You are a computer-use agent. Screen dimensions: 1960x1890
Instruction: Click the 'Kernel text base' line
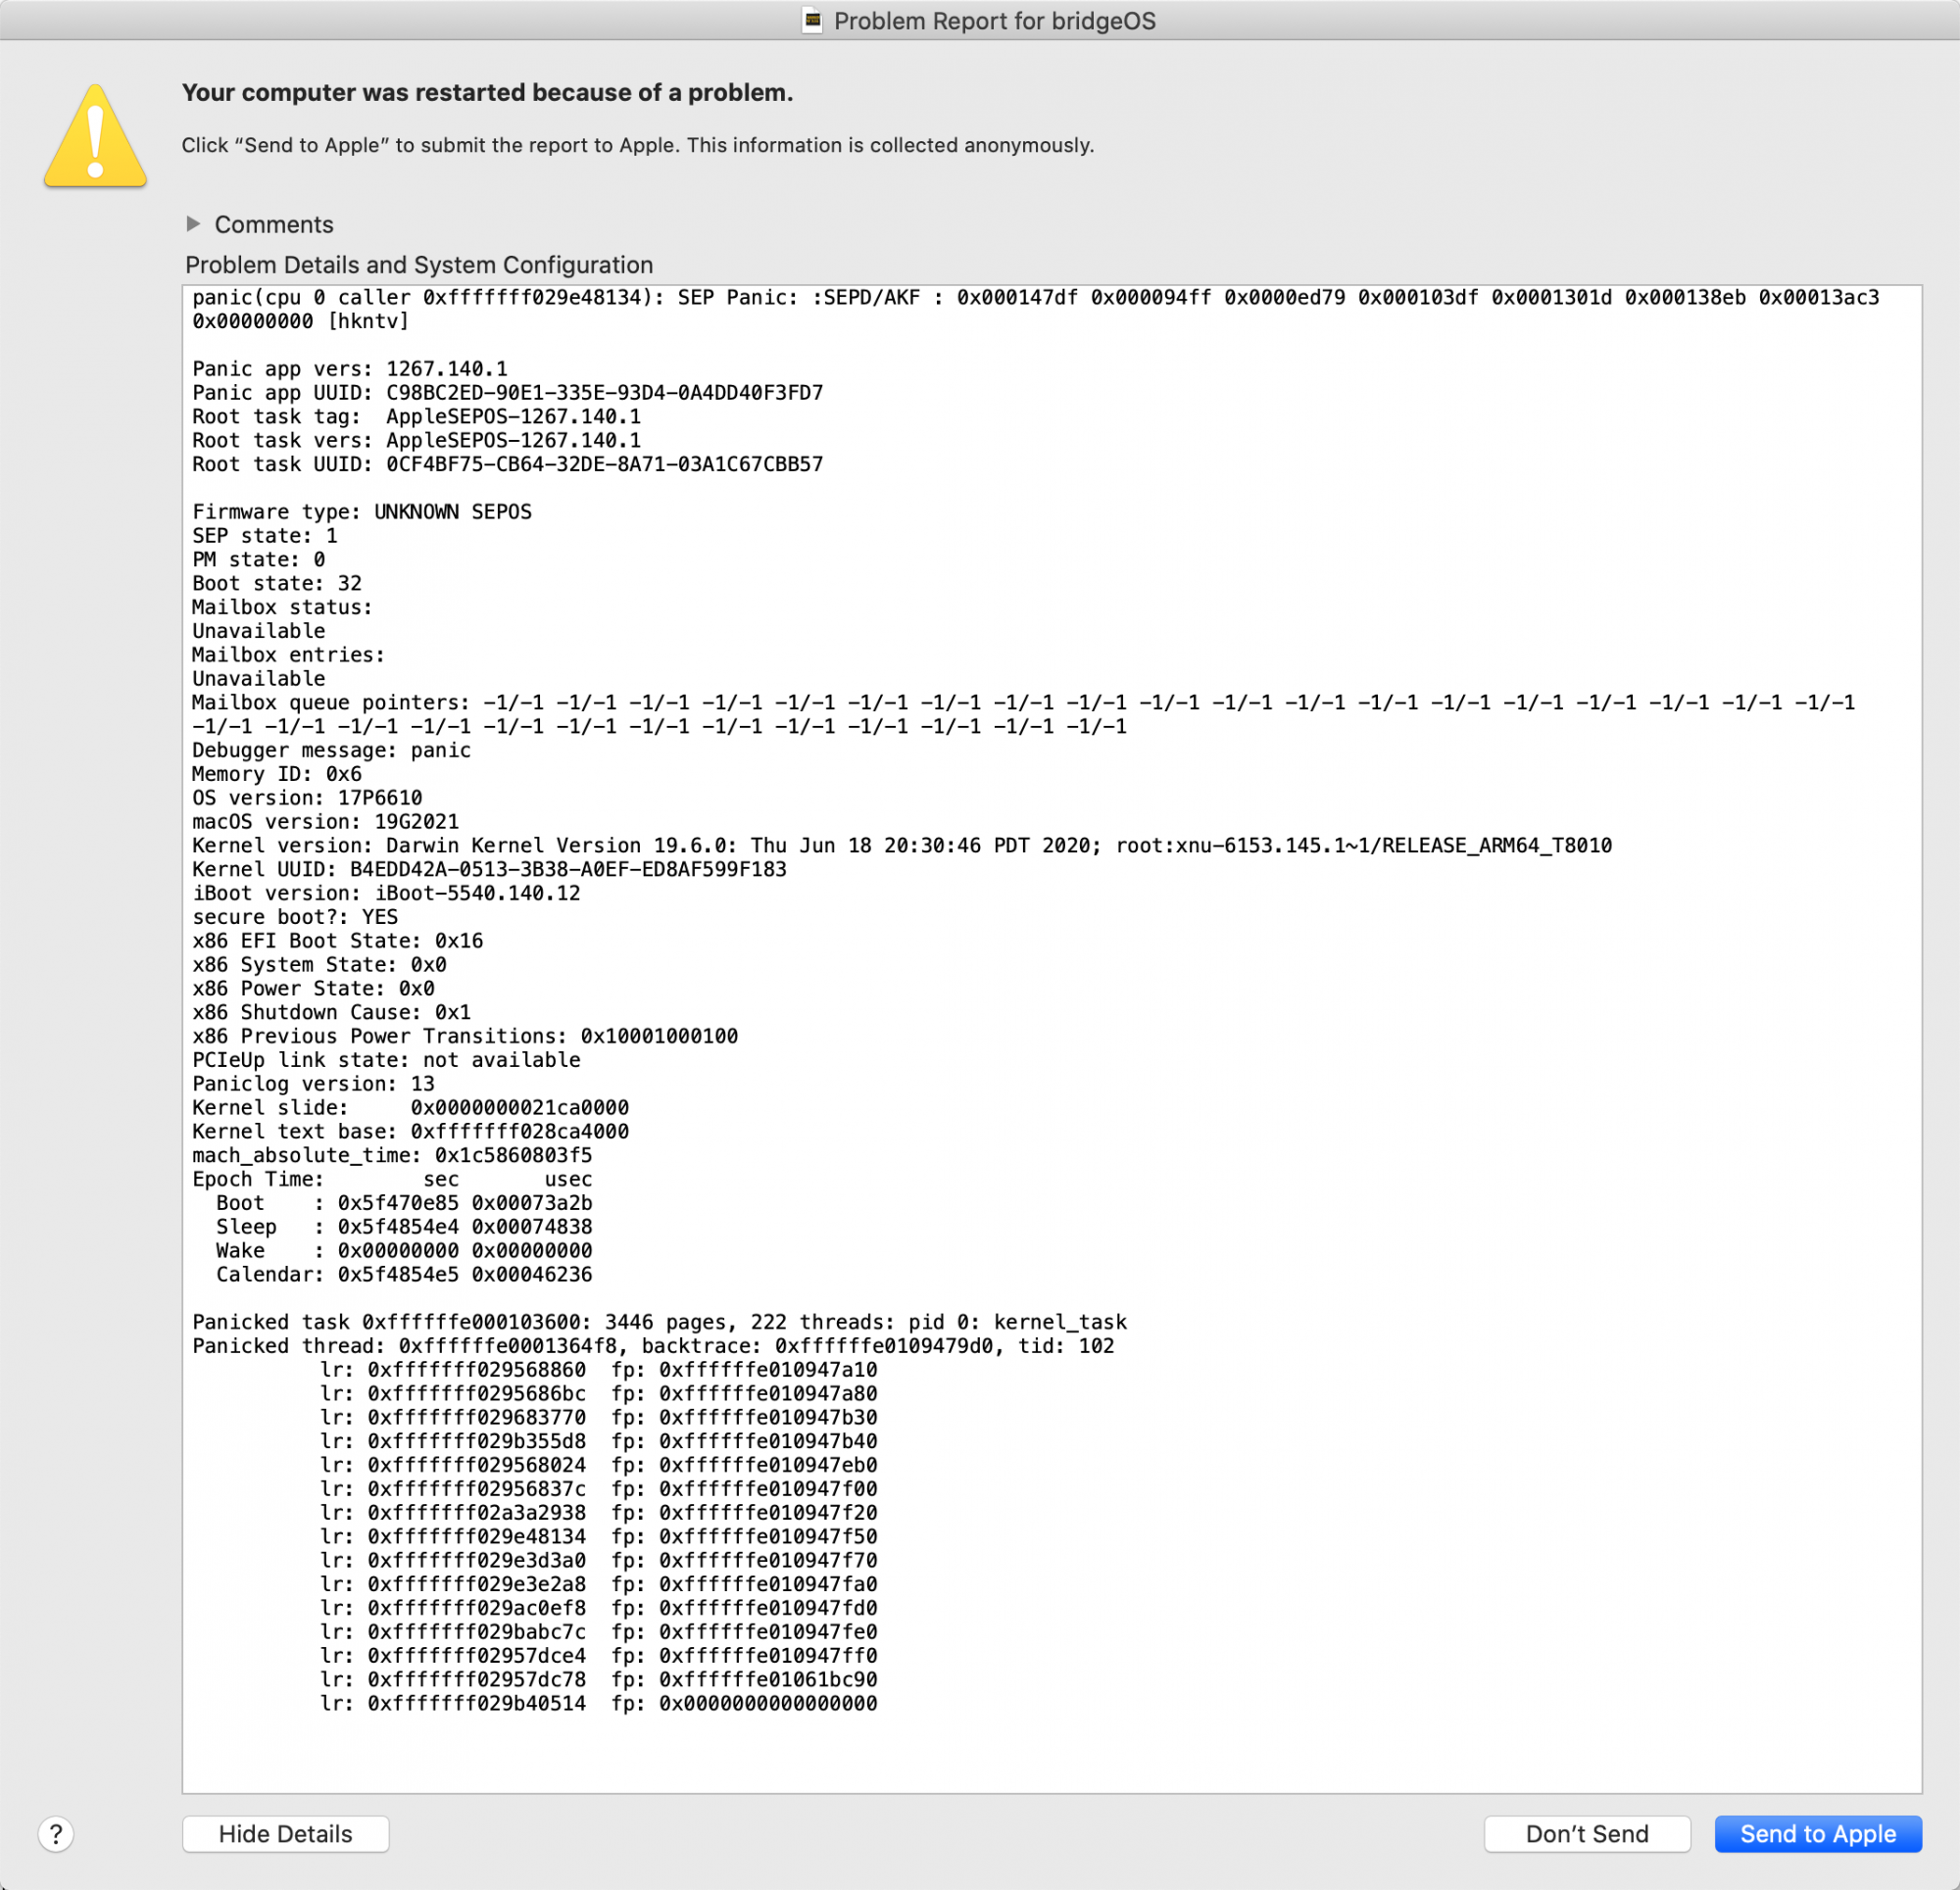coord(411,1132)
